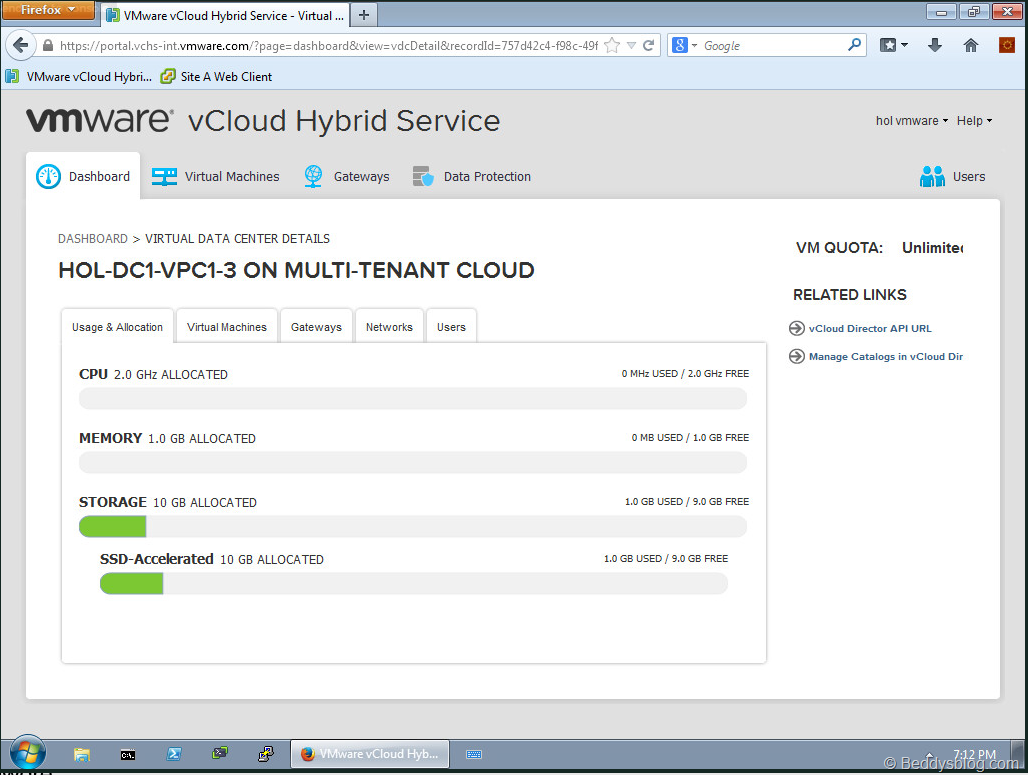Click the '0 MB USED / 1.0 GB FREE' text
Screen dimensions: 1028x775
pos(690,437)
